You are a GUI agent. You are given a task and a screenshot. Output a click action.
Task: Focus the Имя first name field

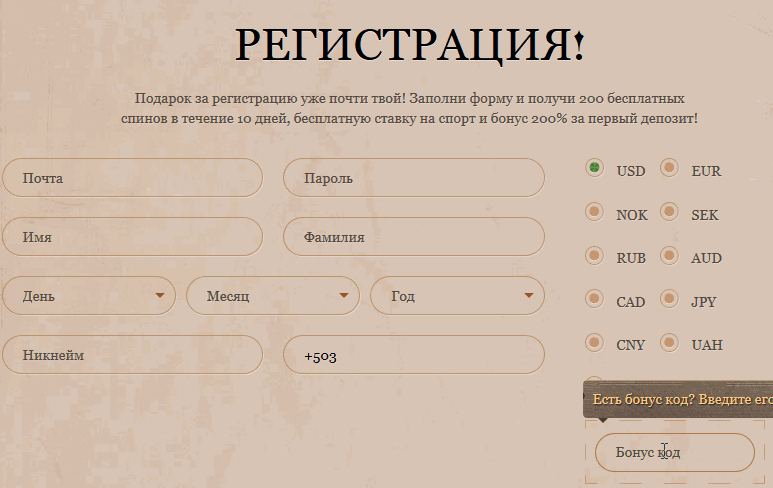(x=133, y=237)
